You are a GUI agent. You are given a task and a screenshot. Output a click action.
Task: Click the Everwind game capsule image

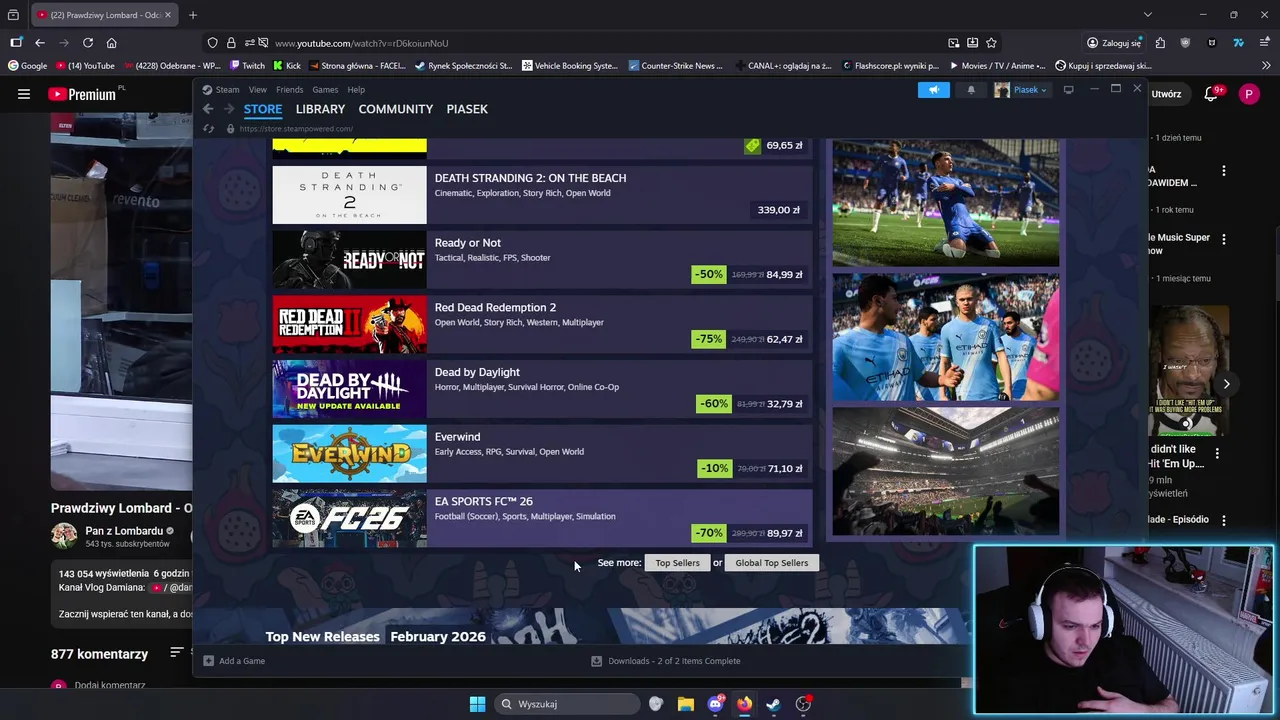349,454
